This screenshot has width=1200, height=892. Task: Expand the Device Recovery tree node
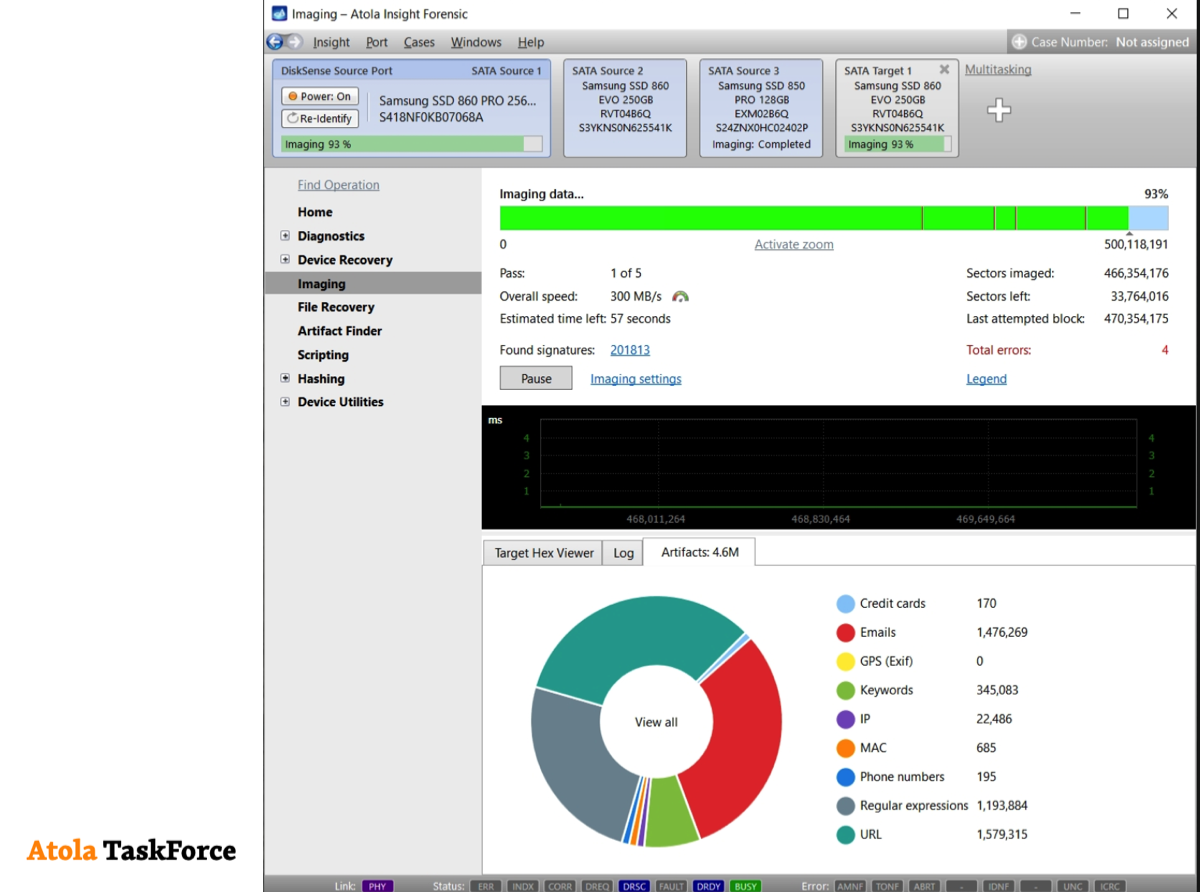pos(285,260)
